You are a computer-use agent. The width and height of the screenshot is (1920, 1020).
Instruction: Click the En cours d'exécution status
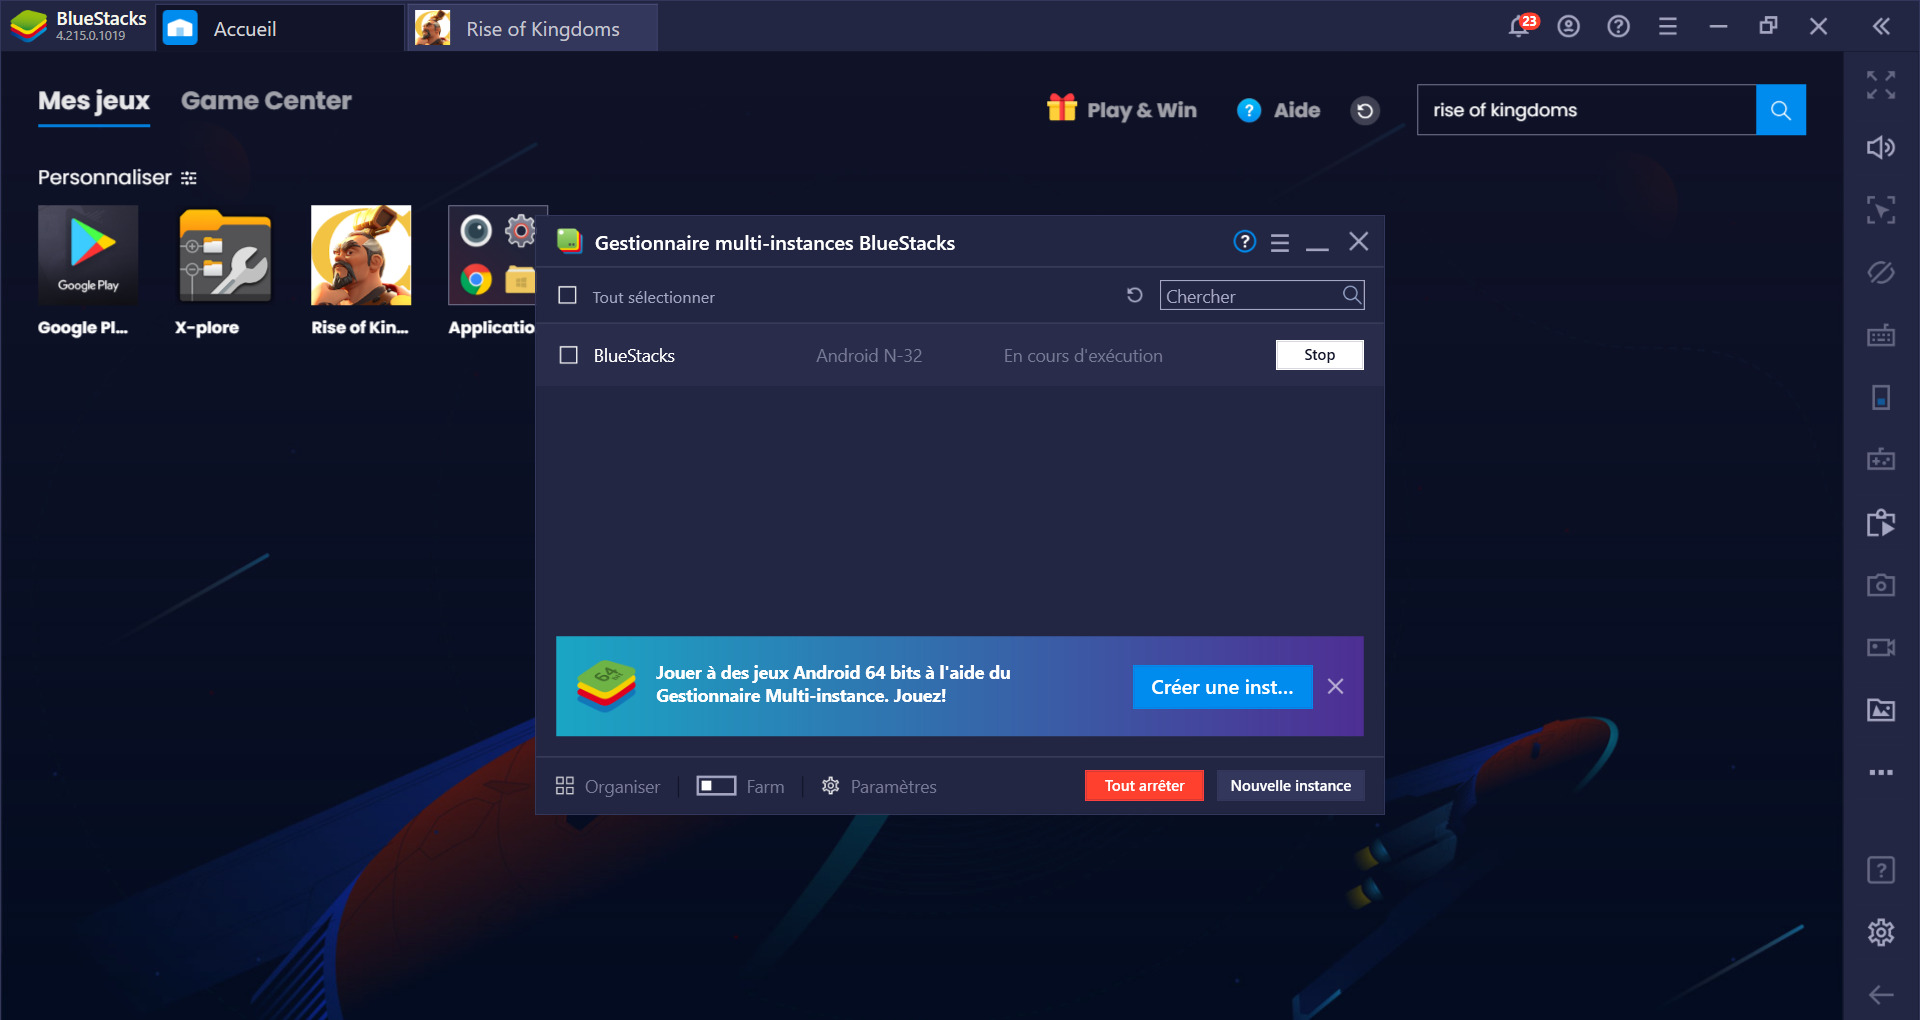click(x=1083, y=356)
